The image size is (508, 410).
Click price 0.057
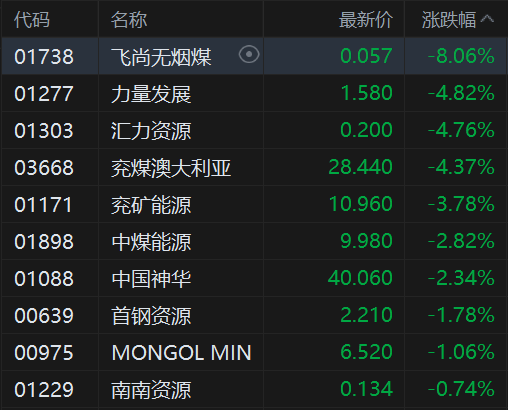tap(366, 56)
